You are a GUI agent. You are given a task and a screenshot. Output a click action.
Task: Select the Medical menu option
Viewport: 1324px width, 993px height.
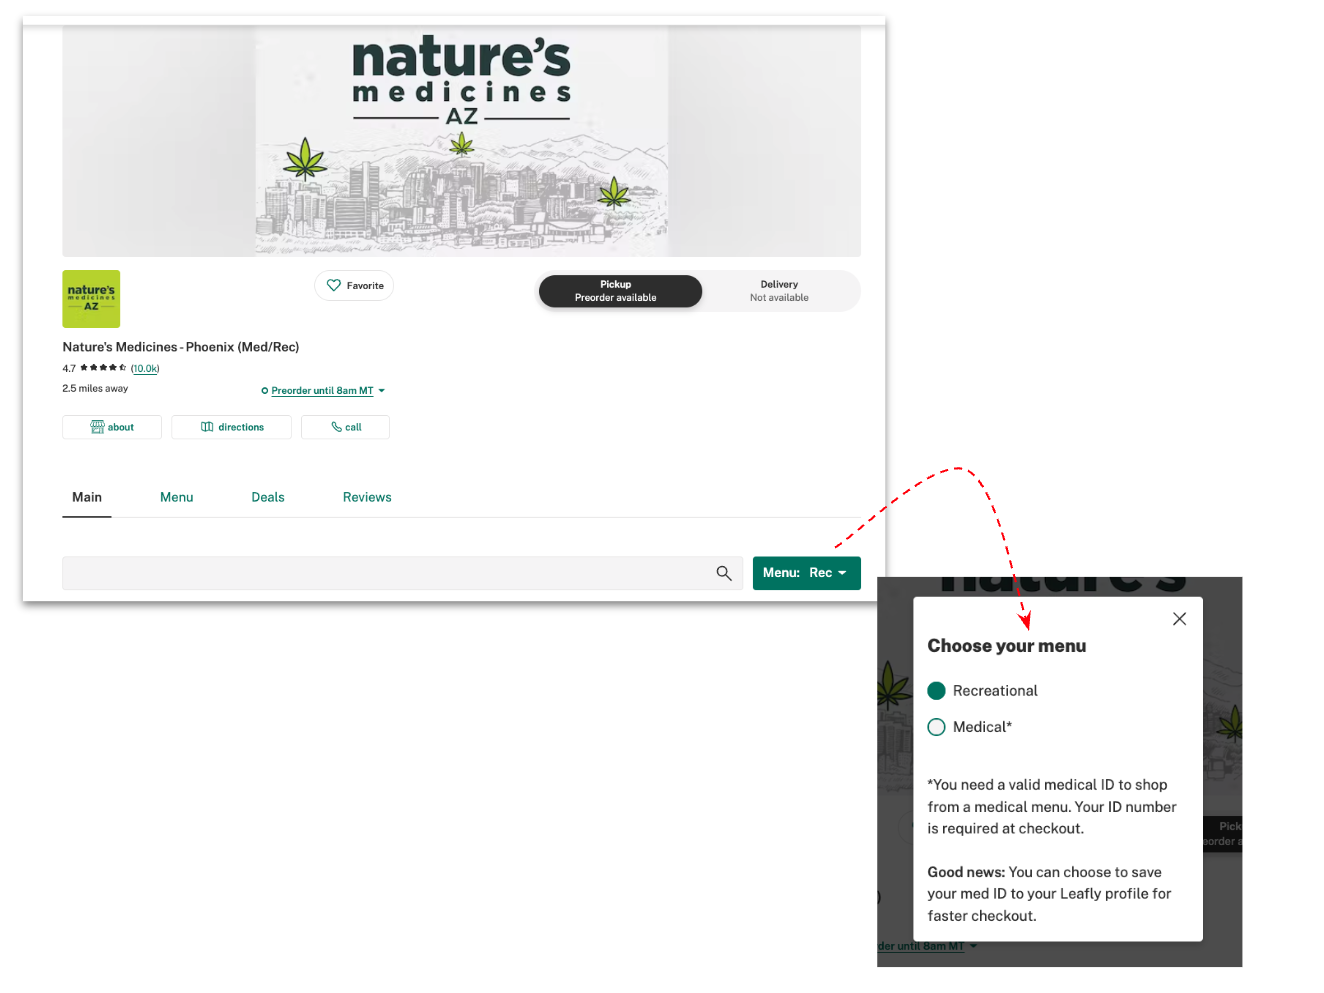click(x=936, y=727)
